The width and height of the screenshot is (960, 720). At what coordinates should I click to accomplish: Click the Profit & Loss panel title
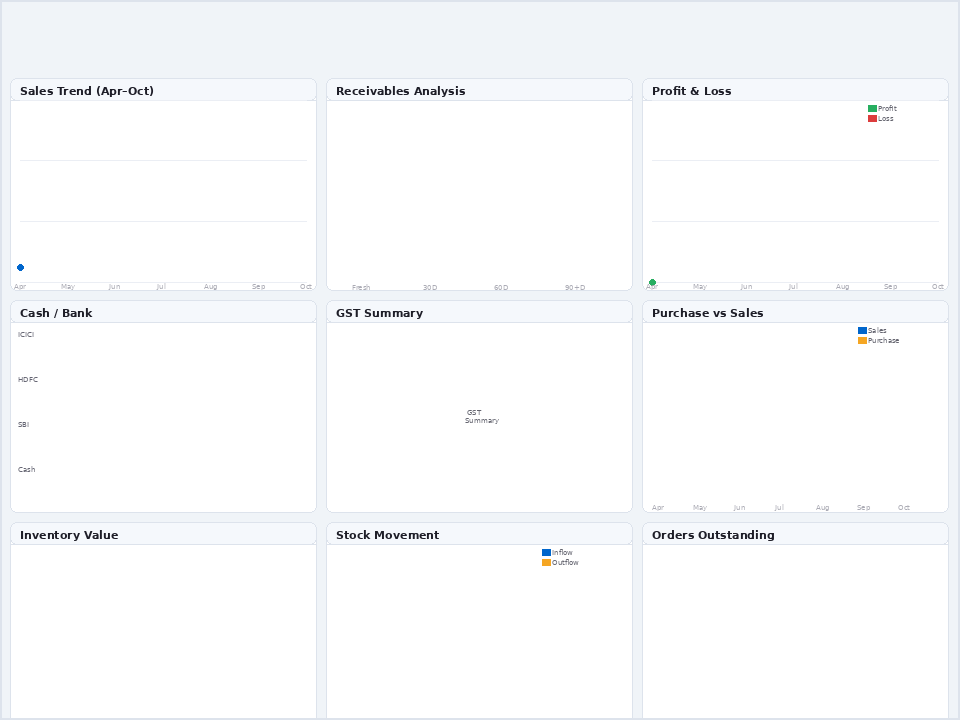click(x=691, y=91)
